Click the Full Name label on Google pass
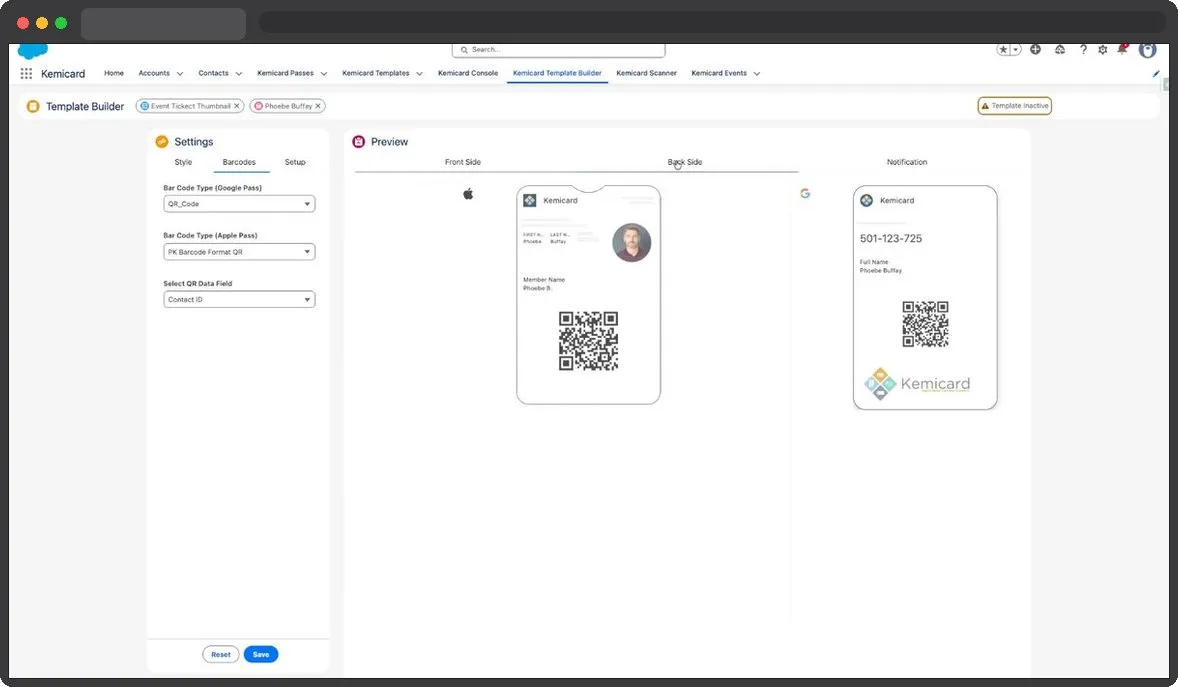The height and width of the screenshot is (687, 1178). tap(874, 262)
